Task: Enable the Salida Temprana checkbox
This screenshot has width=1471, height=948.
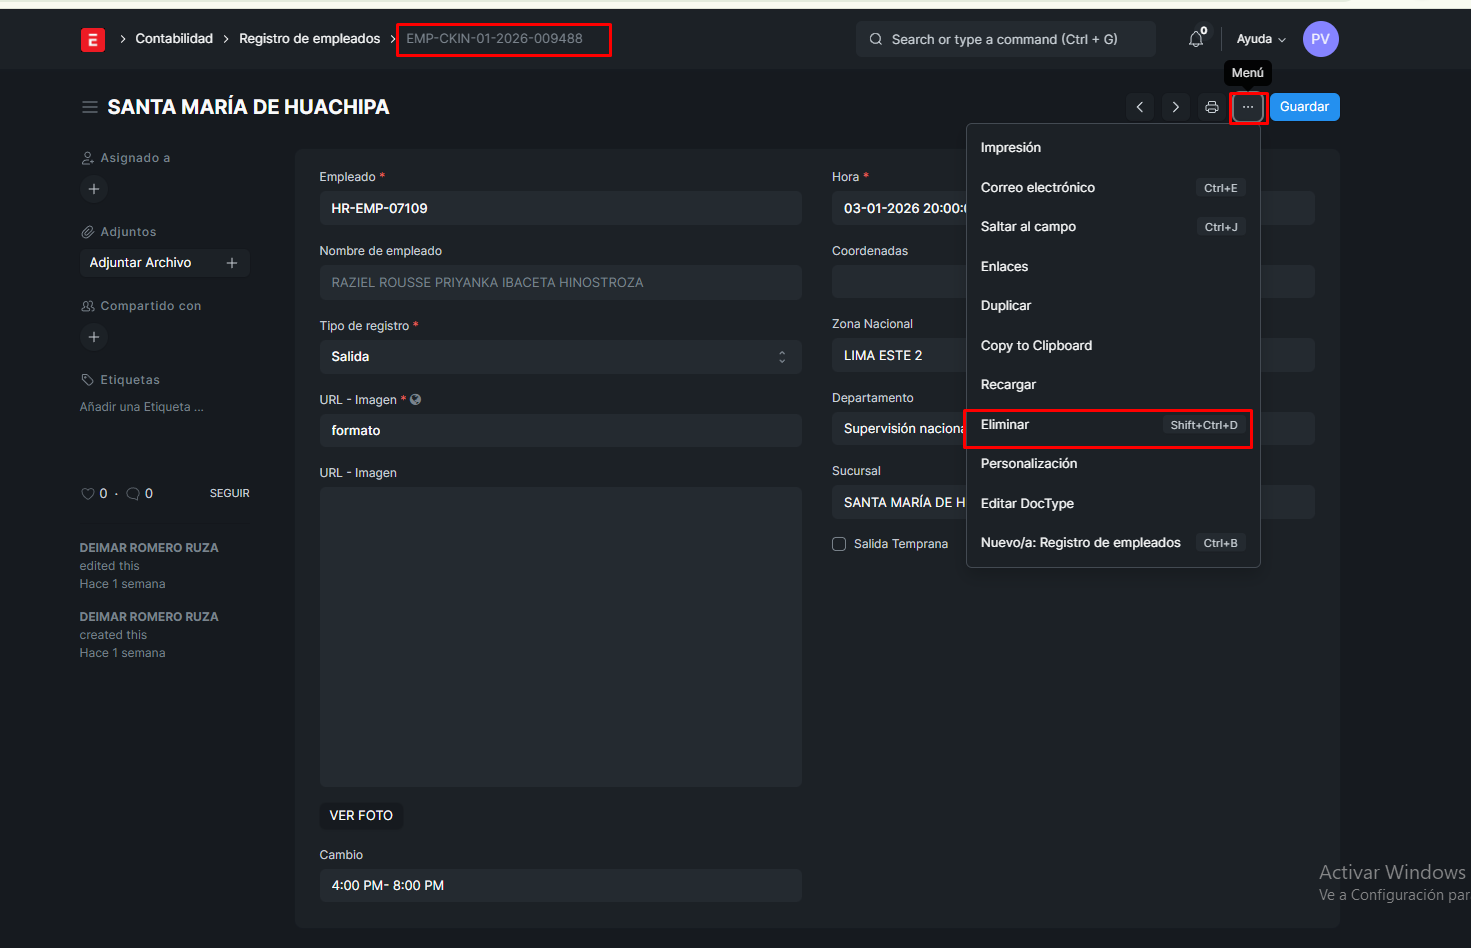Action: point(839,544)
